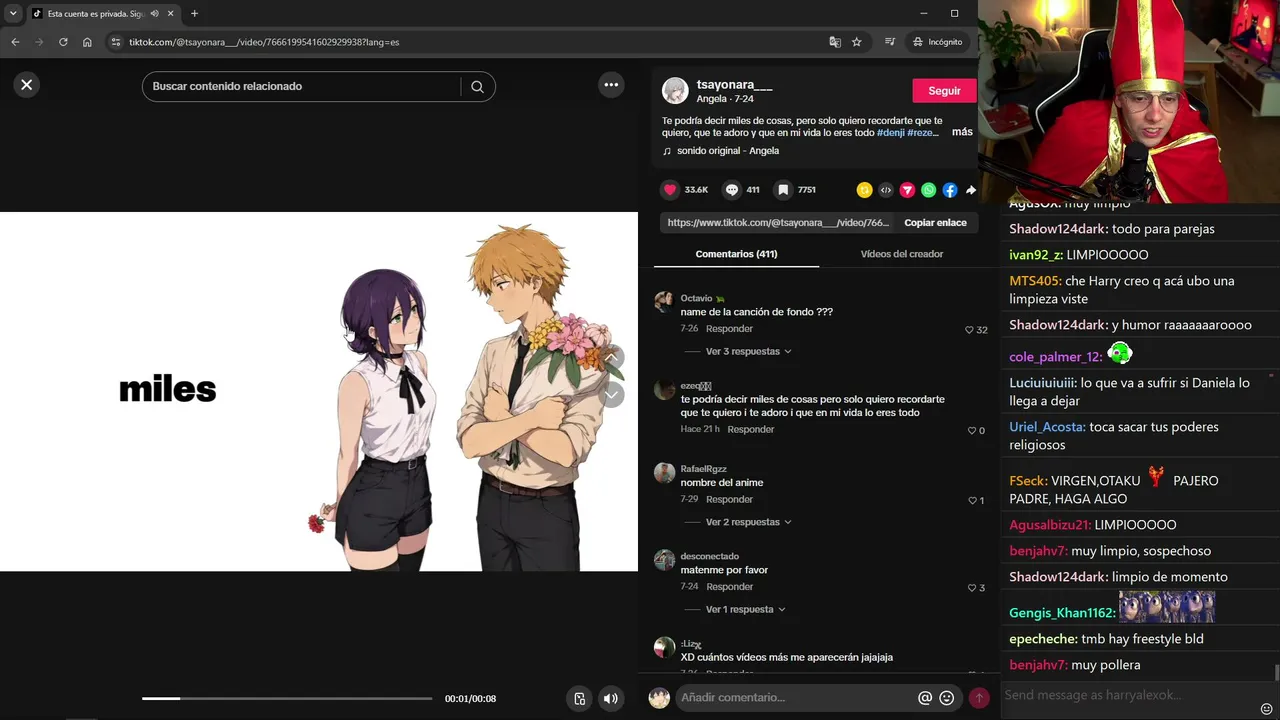Click the Copiar enlace button

point(935,223)
